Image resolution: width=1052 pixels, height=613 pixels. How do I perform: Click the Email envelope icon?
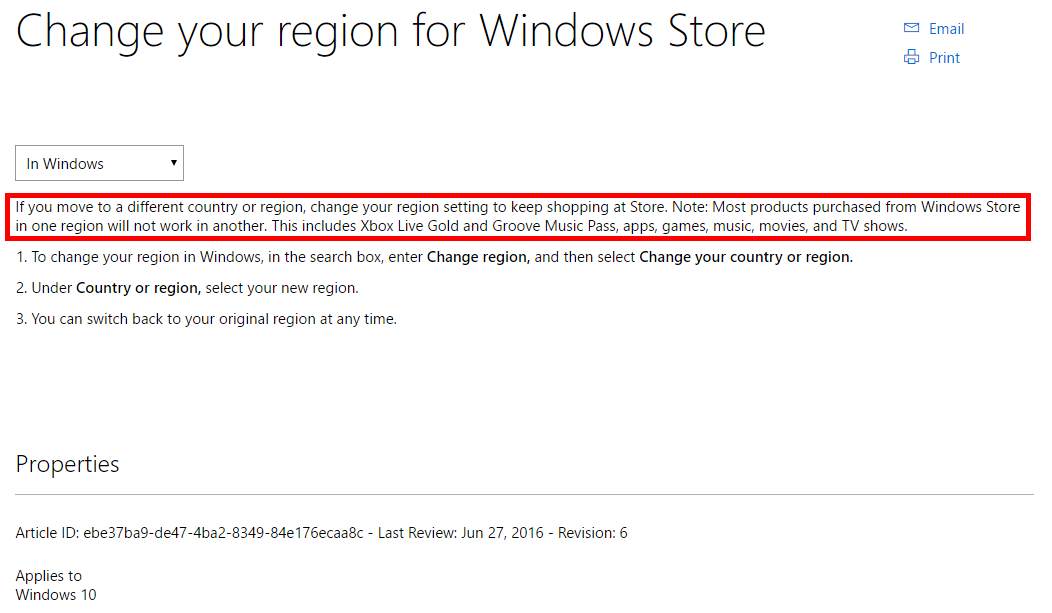pos(911,28)
